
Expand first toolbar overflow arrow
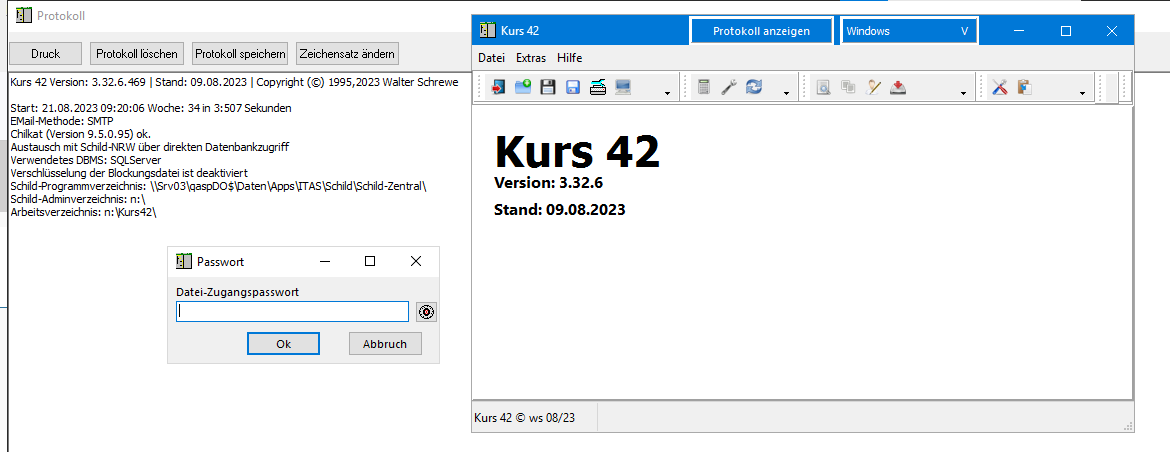(x=667, y=94)
